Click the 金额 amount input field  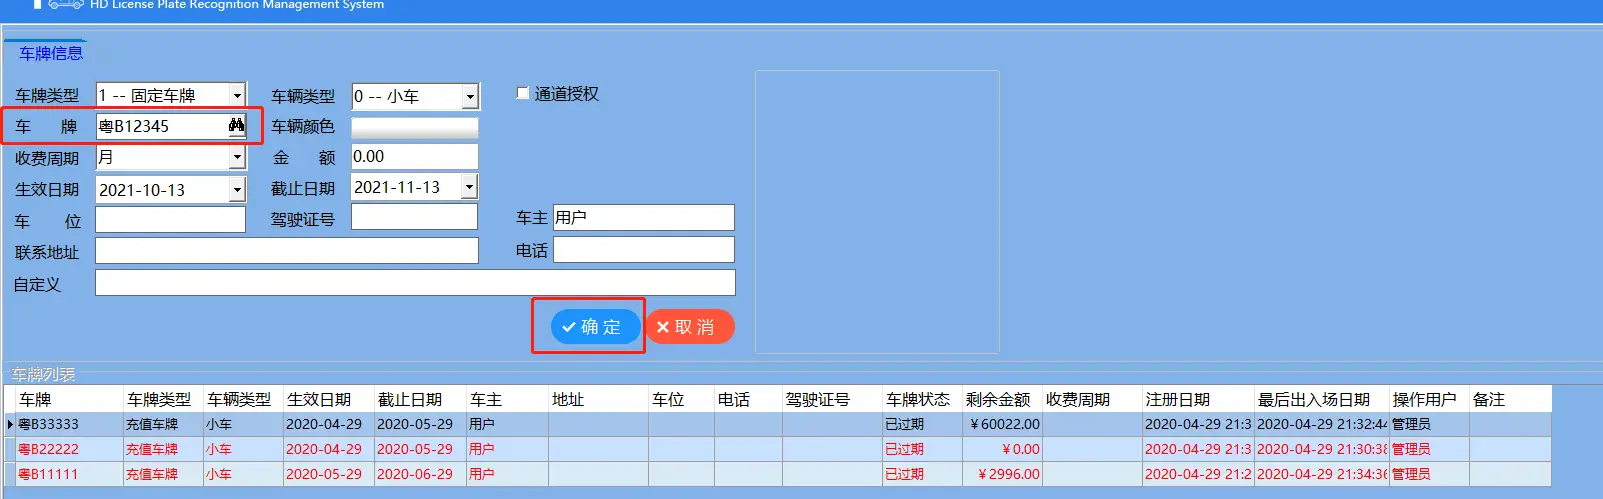[x=415, y=157]
